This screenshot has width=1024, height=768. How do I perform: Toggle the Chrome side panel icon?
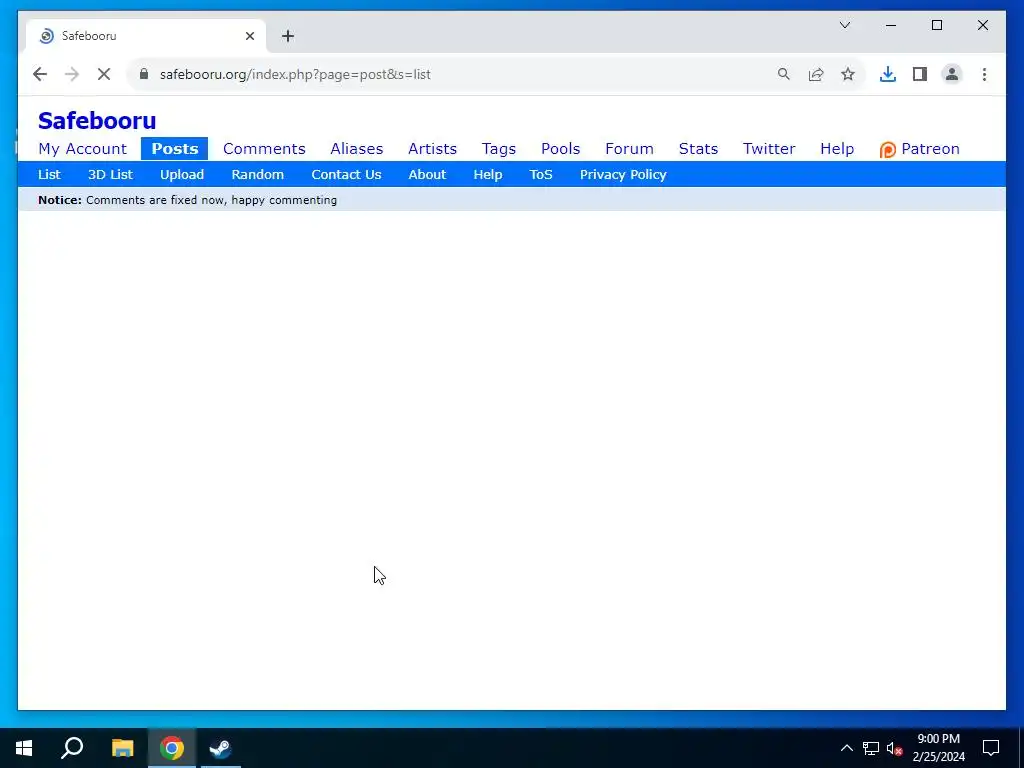pyautogui.click(x=920, y=74)
